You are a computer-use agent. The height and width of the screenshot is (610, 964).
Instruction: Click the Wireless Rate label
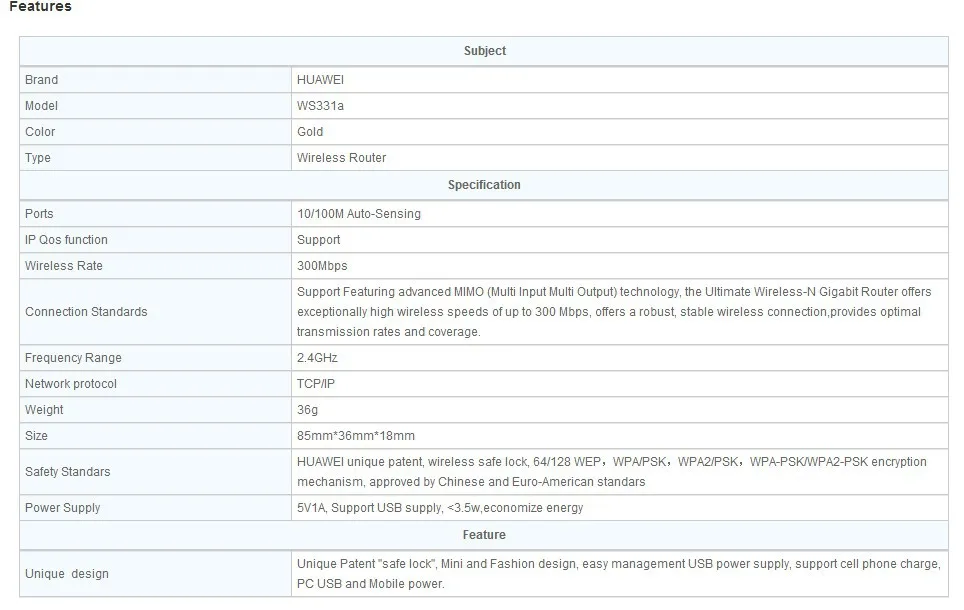63,266
